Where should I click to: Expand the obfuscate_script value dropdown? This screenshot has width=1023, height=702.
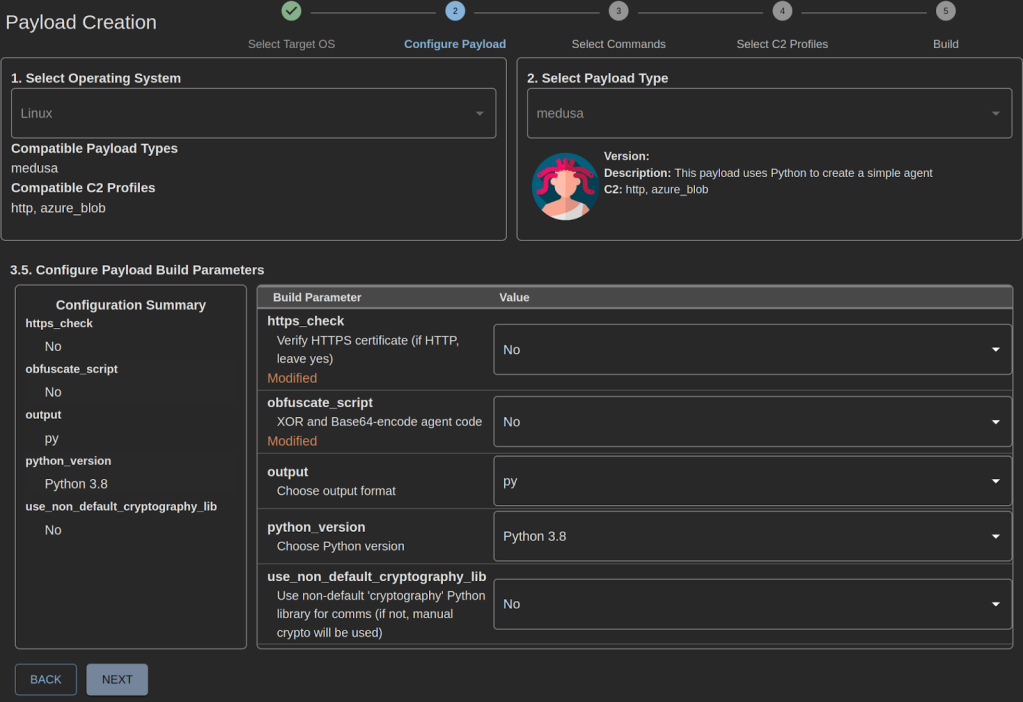752,422
